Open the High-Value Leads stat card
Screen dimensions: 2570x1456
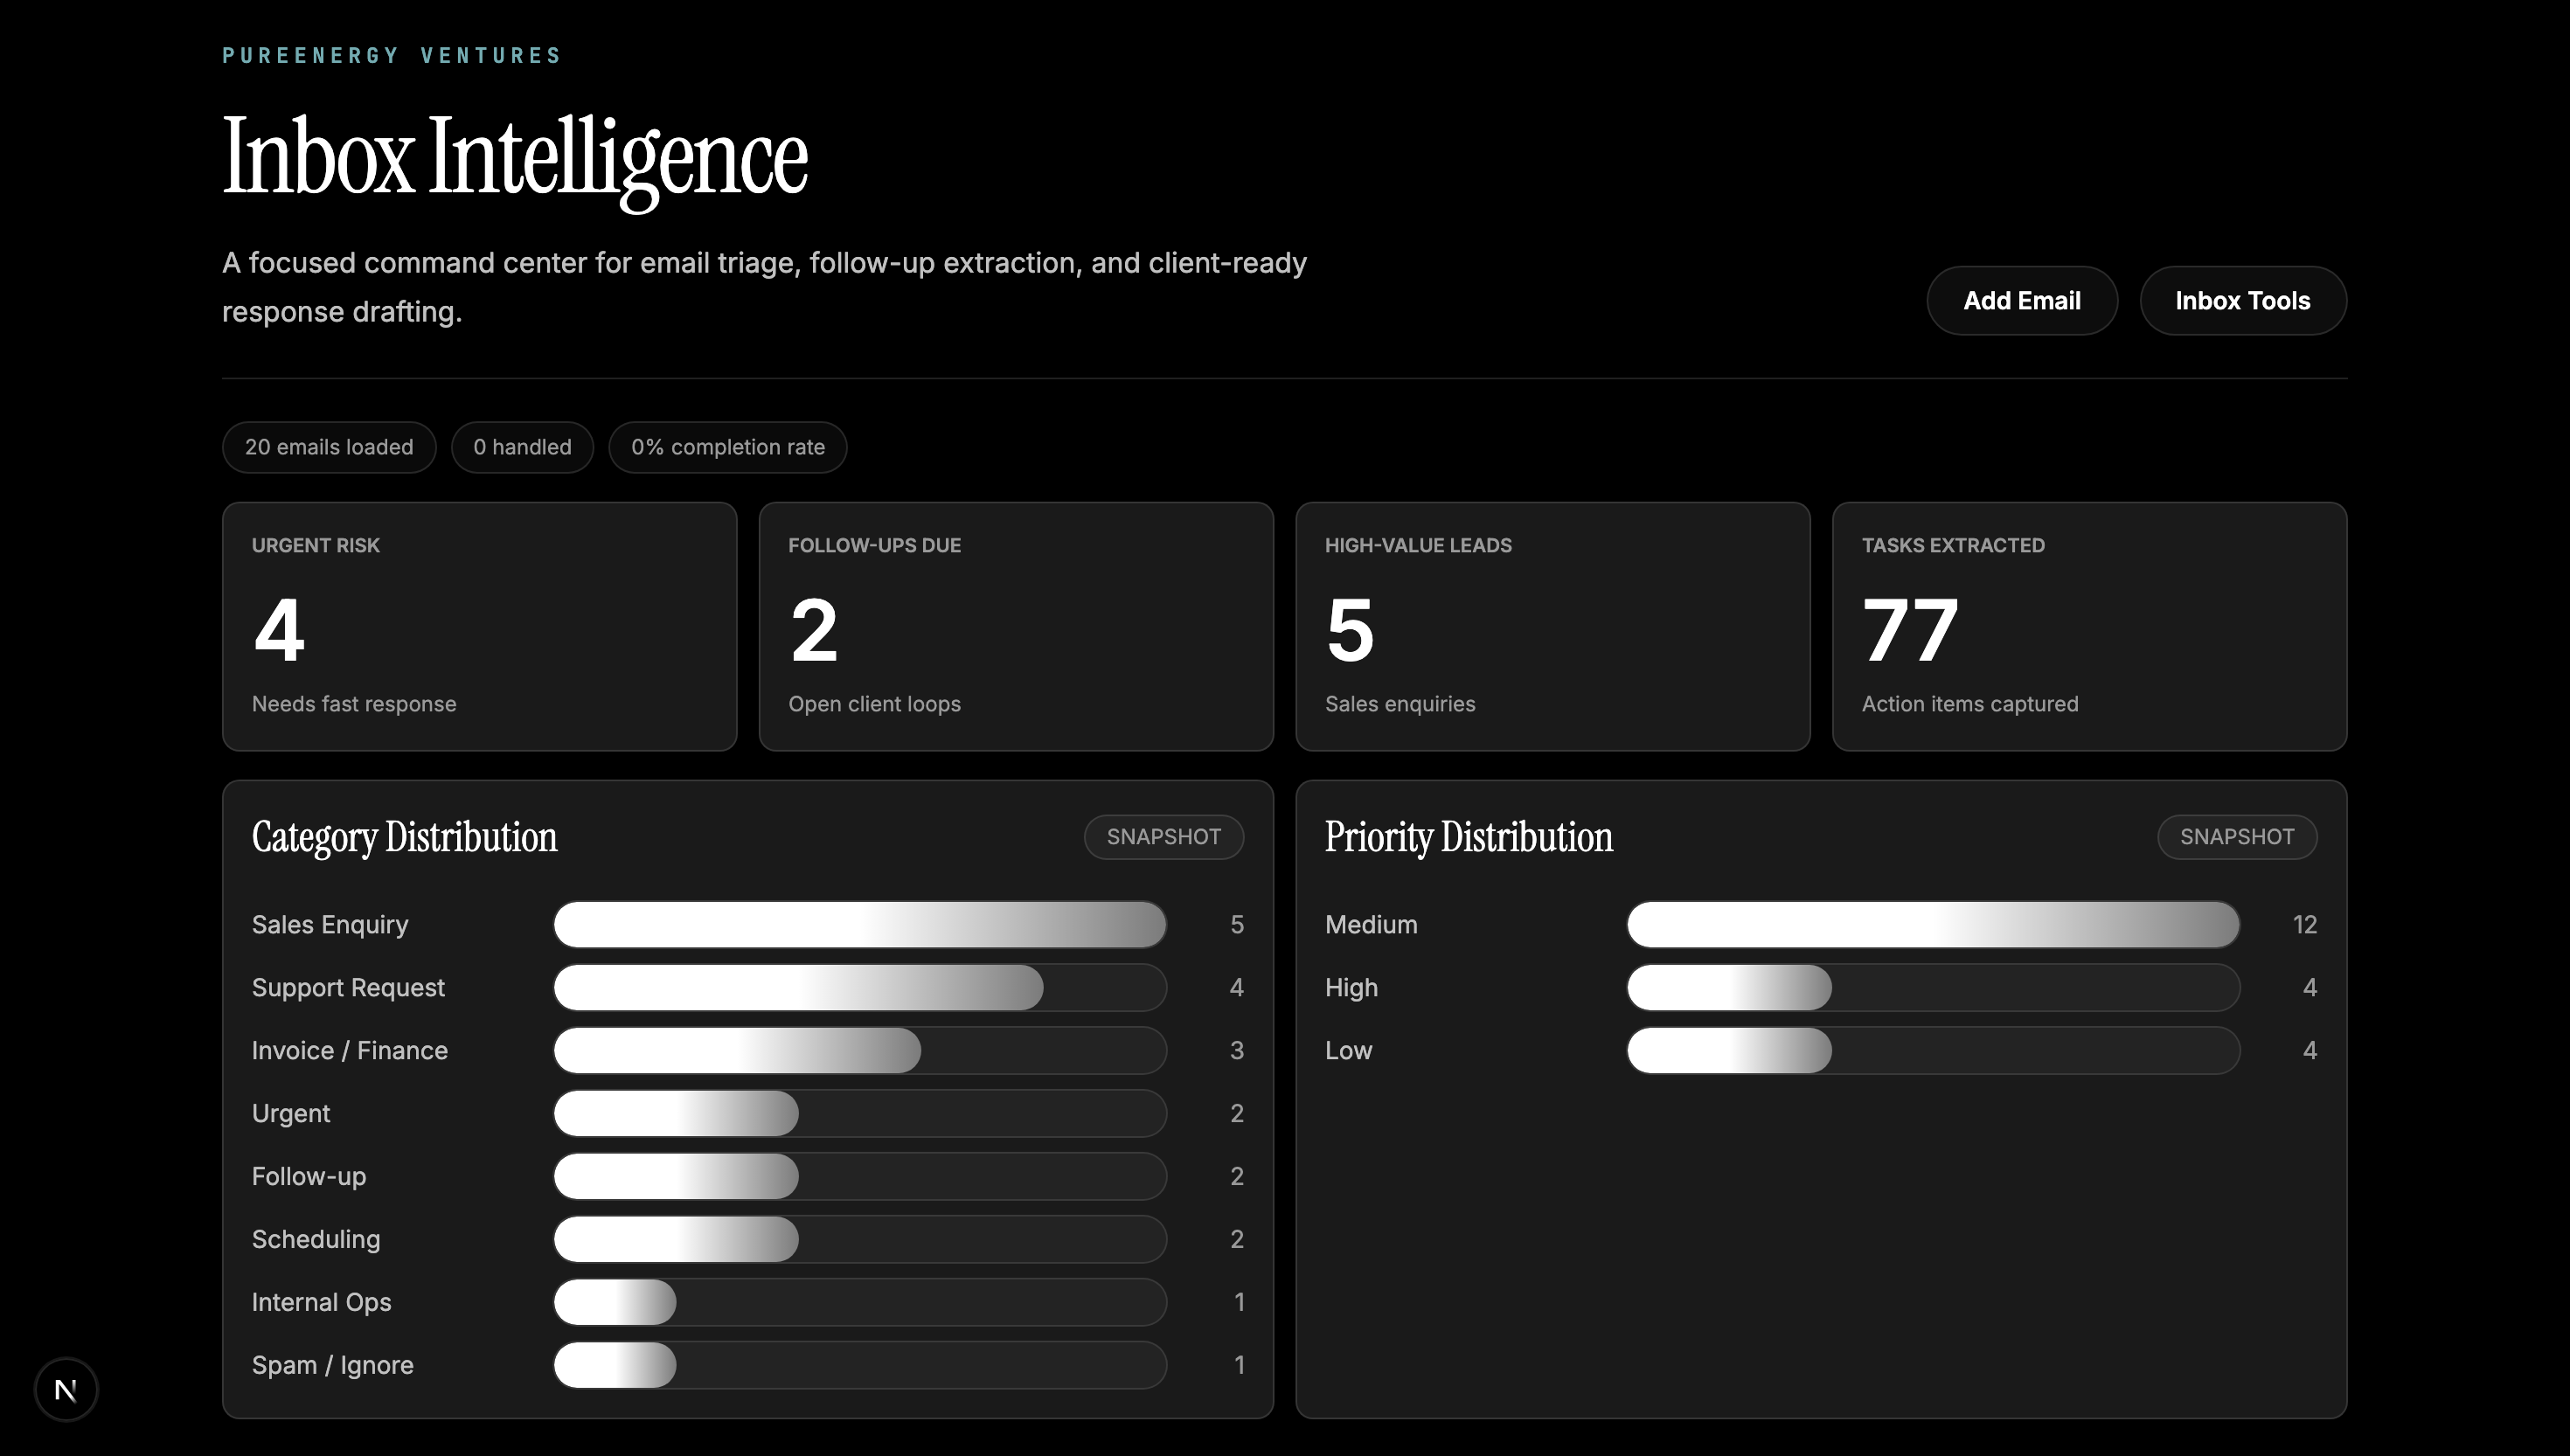pos(1553,627)
